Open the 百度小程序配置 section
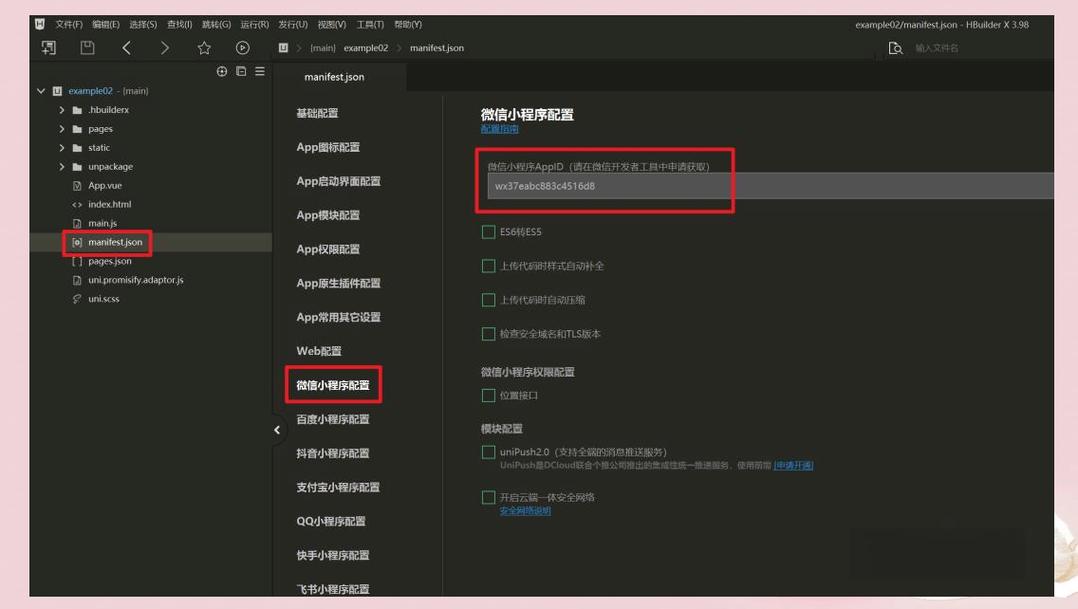The width and height of the screenshot is (1078, 609). coord(333,419)
